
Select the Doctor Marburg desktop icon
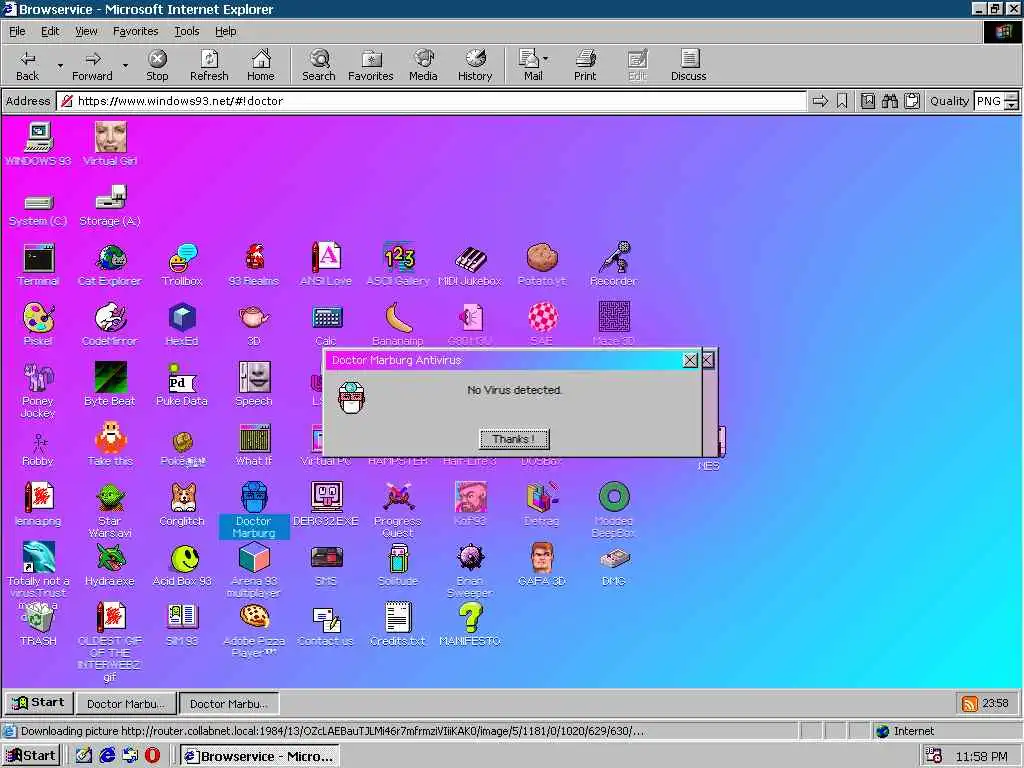point(253,510)
